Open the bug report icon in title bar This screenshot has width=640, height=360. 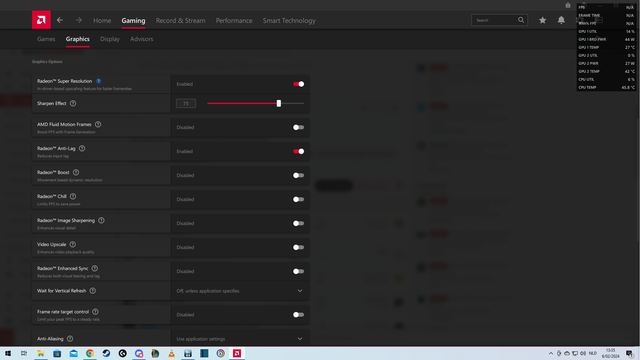click(x=568, y=5)
